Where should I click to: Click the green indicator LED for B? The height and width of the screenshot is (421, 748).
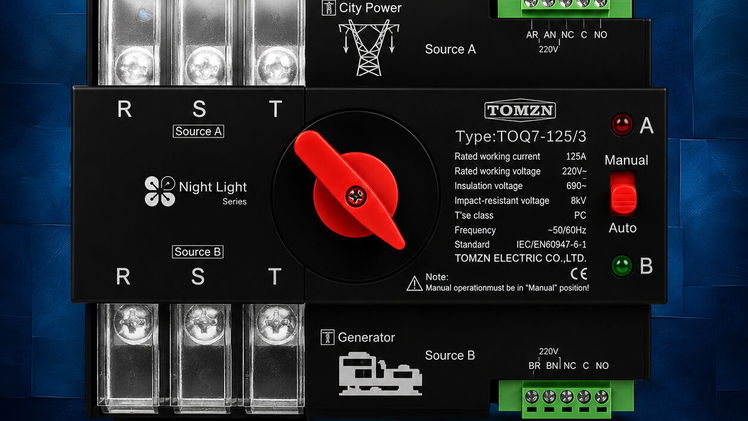pyautogui.click(x=622, y=266)
